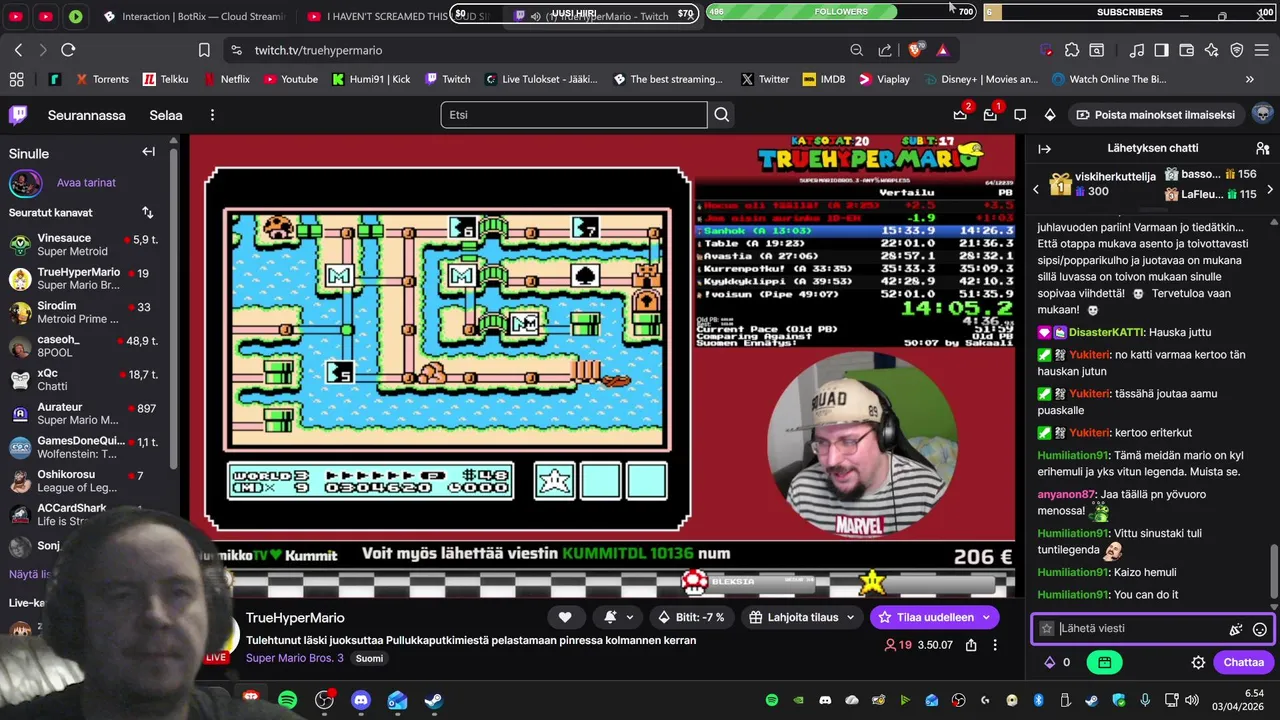Open the chat community users icon
This screenshot has height=720, width=1280.
point(1262,148)
